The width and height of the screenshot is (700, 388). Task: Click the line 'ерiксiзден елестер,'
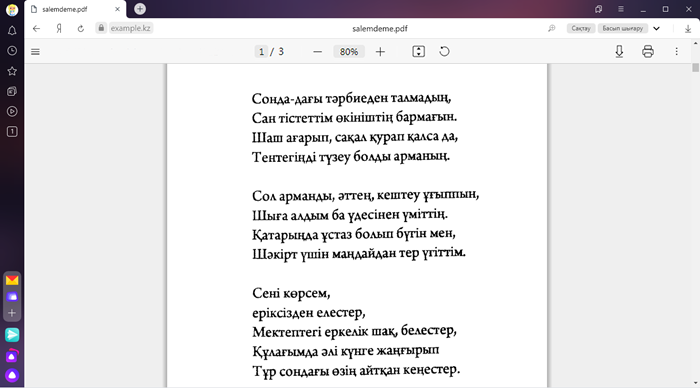coord(309,313)
